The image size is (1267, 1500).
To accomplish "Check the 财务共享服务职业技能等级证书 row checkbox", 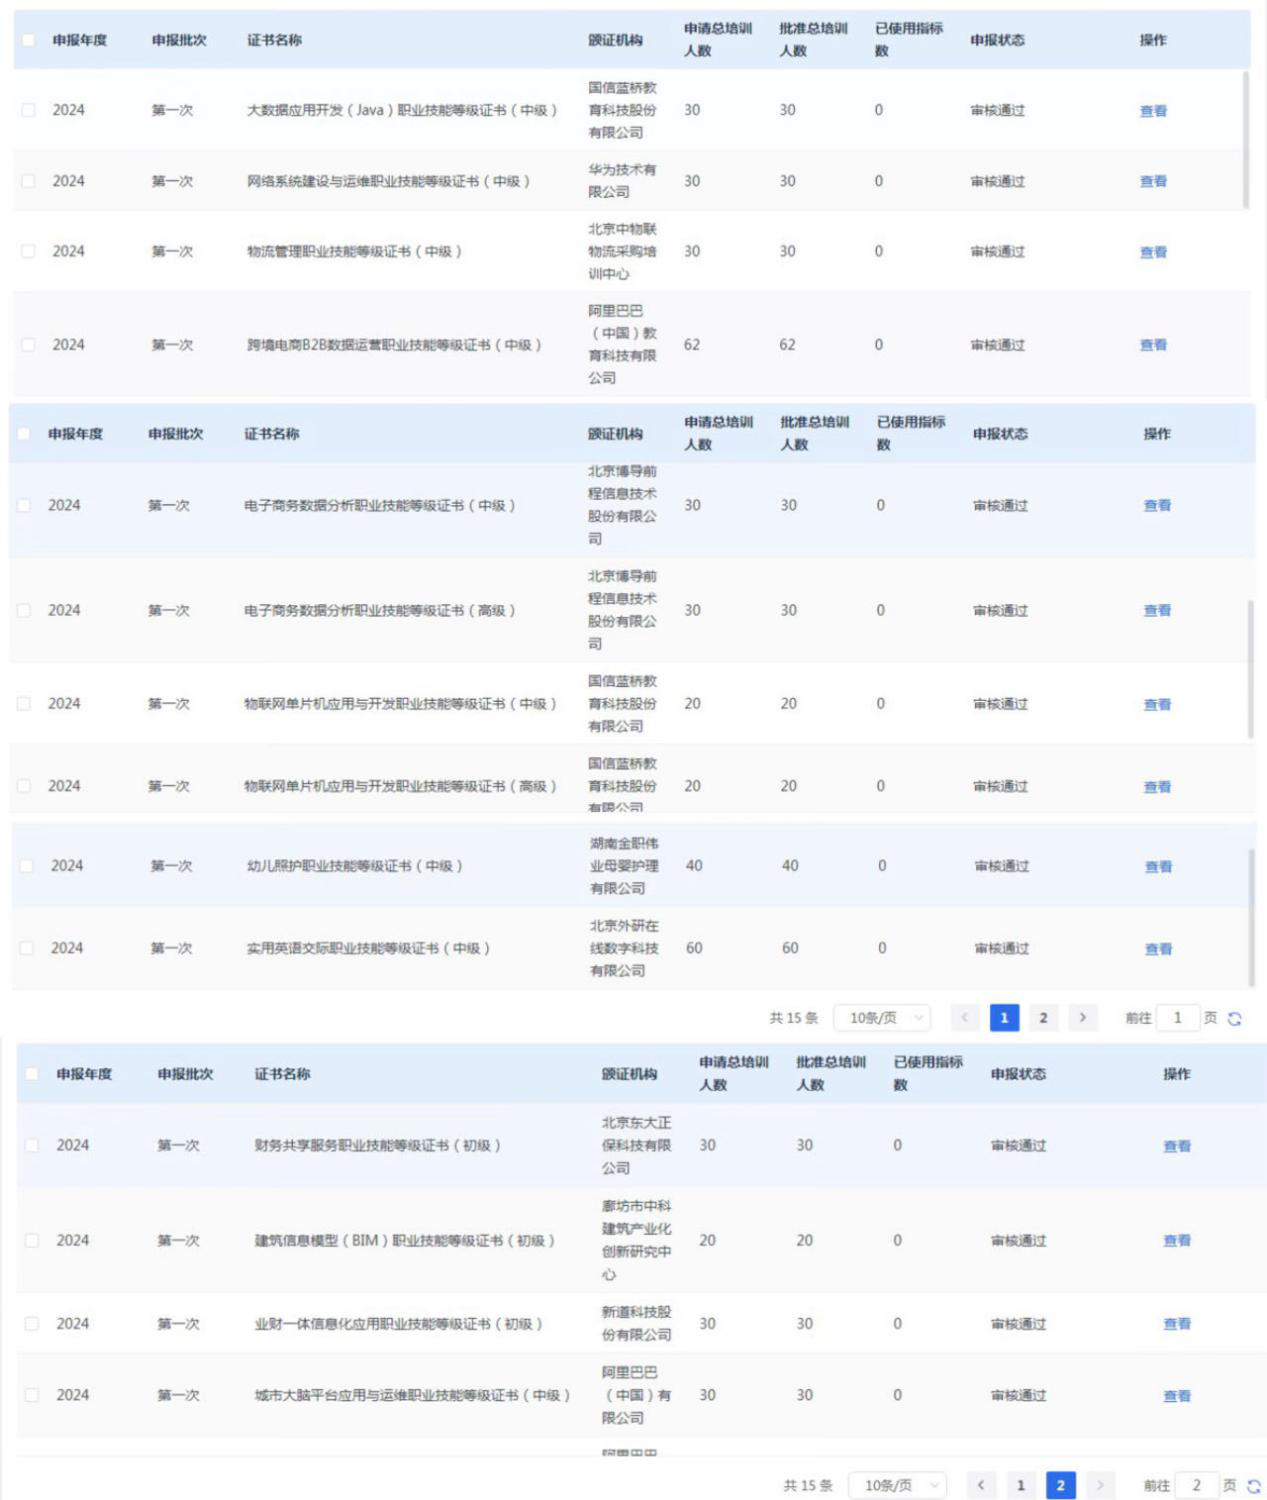I will [32, 1145].
